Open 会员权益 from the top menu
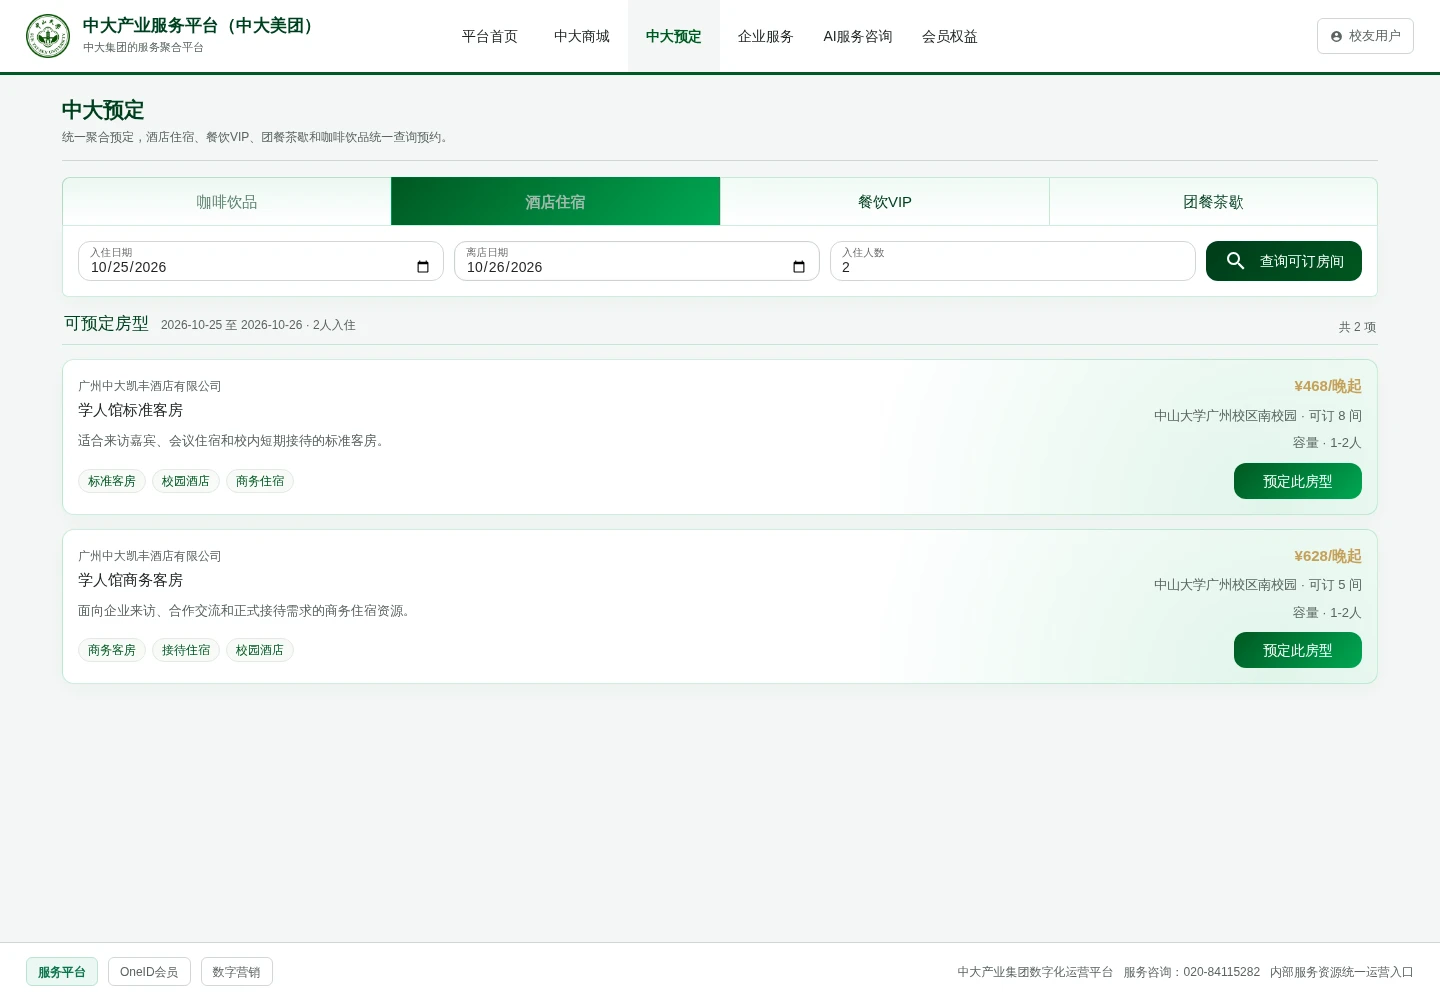 (x=950, y=36)
